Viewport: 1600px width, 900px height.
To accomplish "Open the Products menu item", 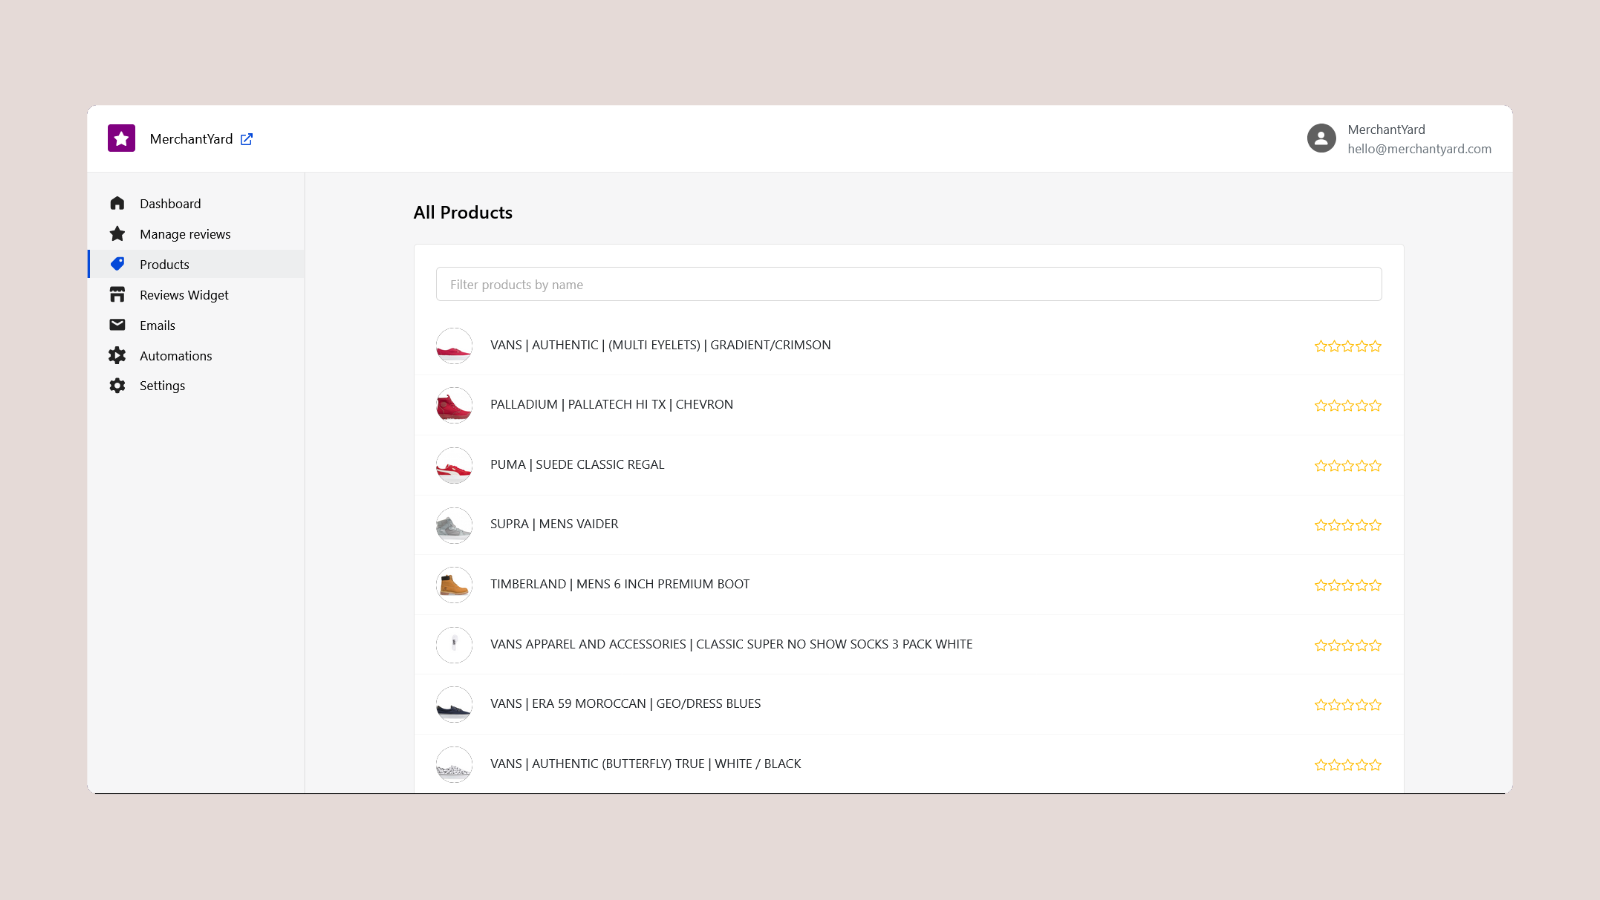I will [165, 265].
